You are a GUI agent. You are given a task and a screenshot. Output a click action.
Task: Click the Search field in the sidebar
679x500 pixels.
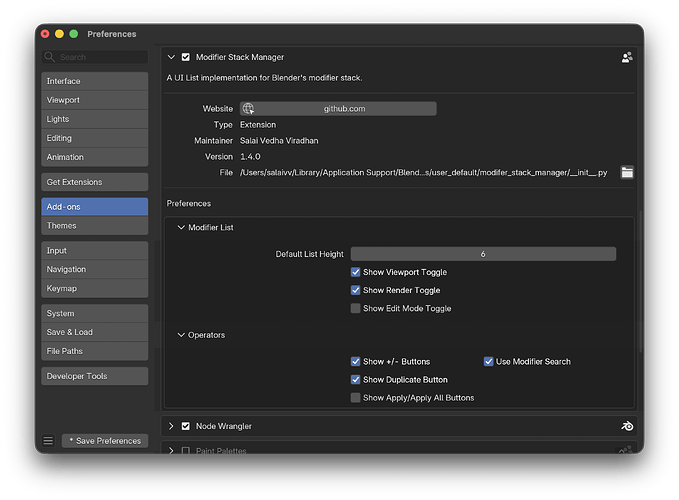pos(95,57)
